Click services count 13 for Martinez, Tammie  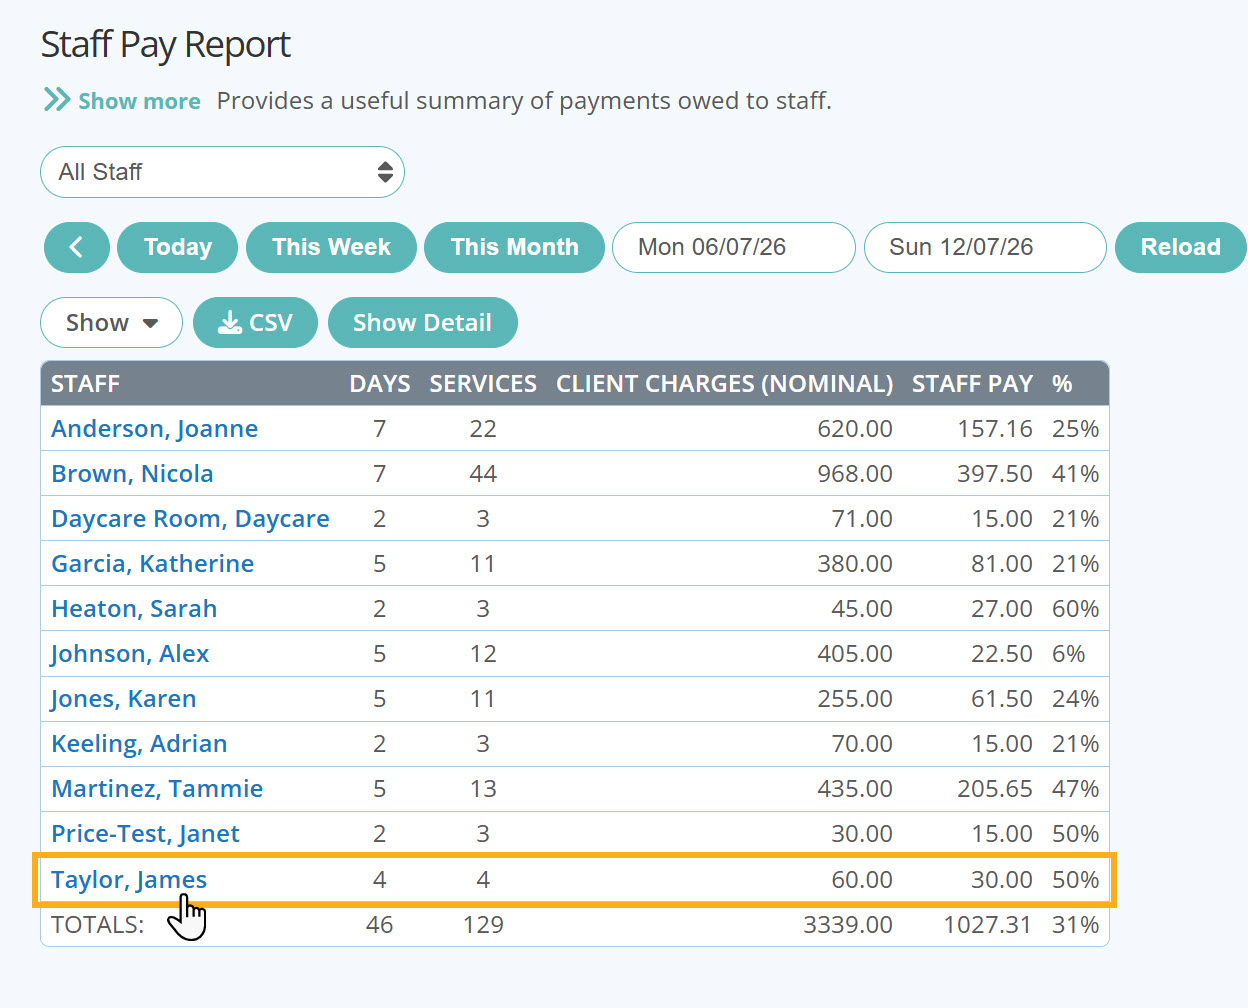point(483,789)
